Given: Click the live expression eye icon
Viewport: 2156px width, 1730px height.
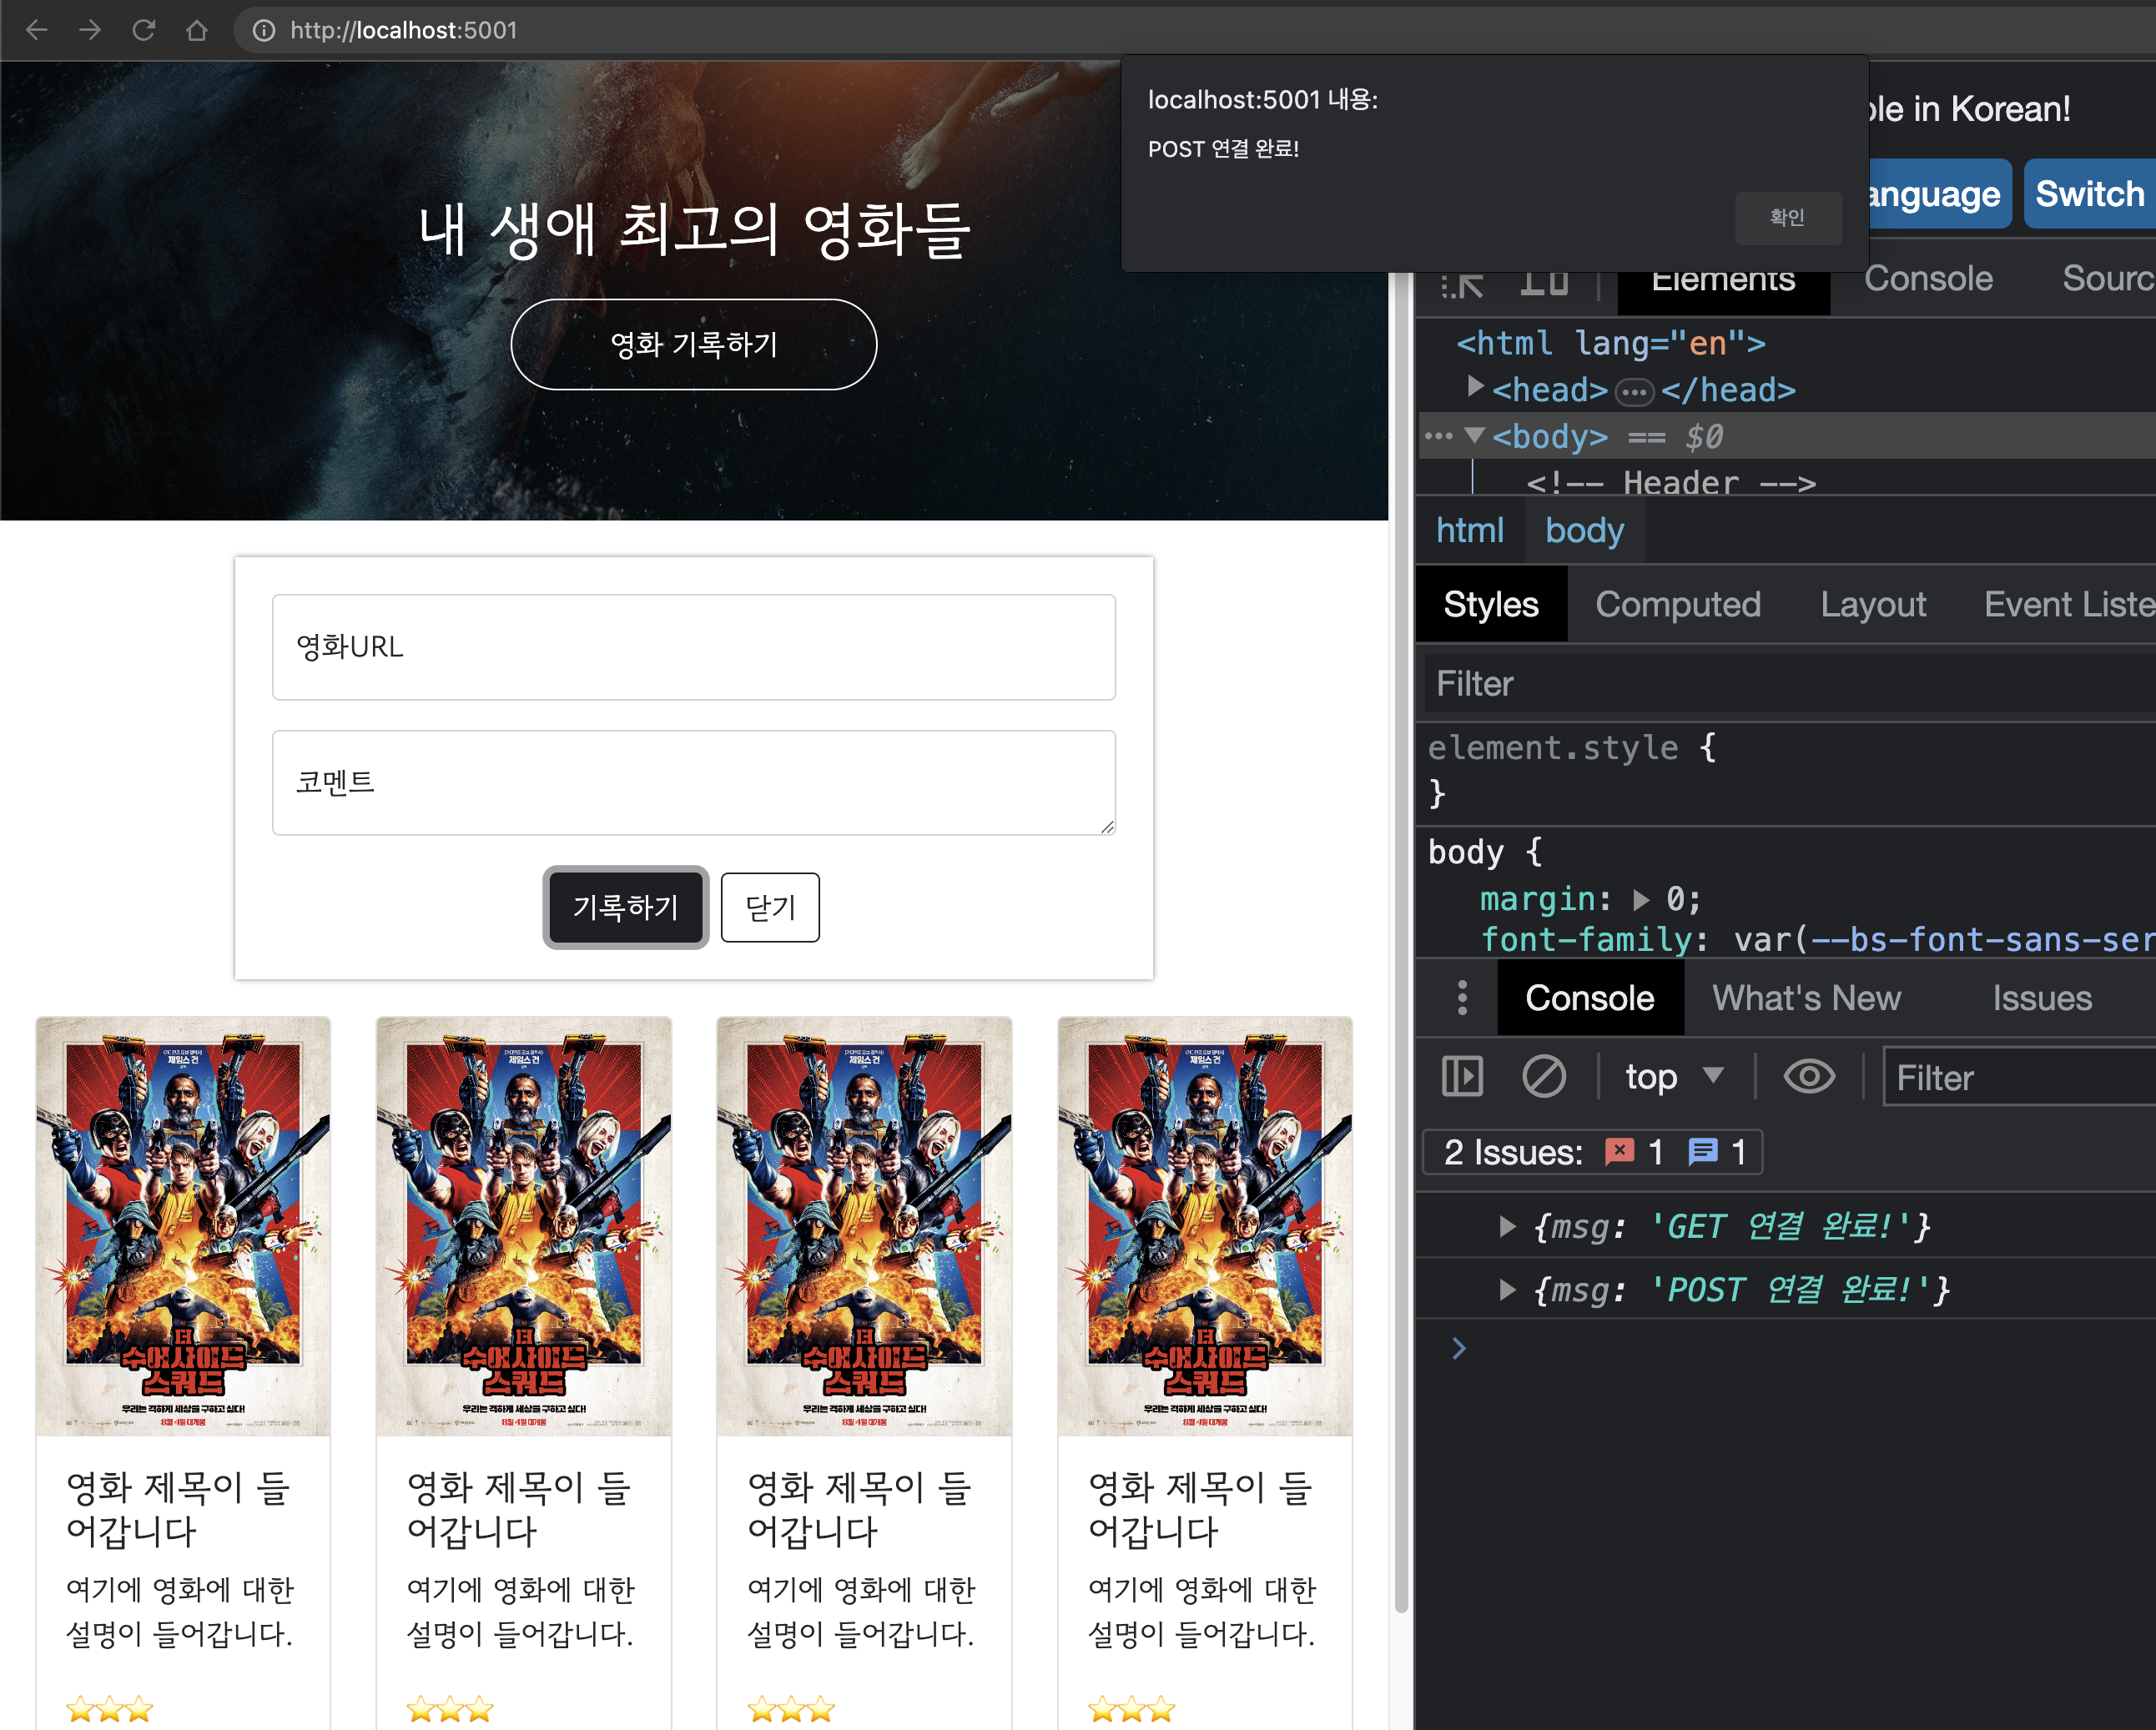Looking at the screenshot, I should click(x=1808, y=1077).
